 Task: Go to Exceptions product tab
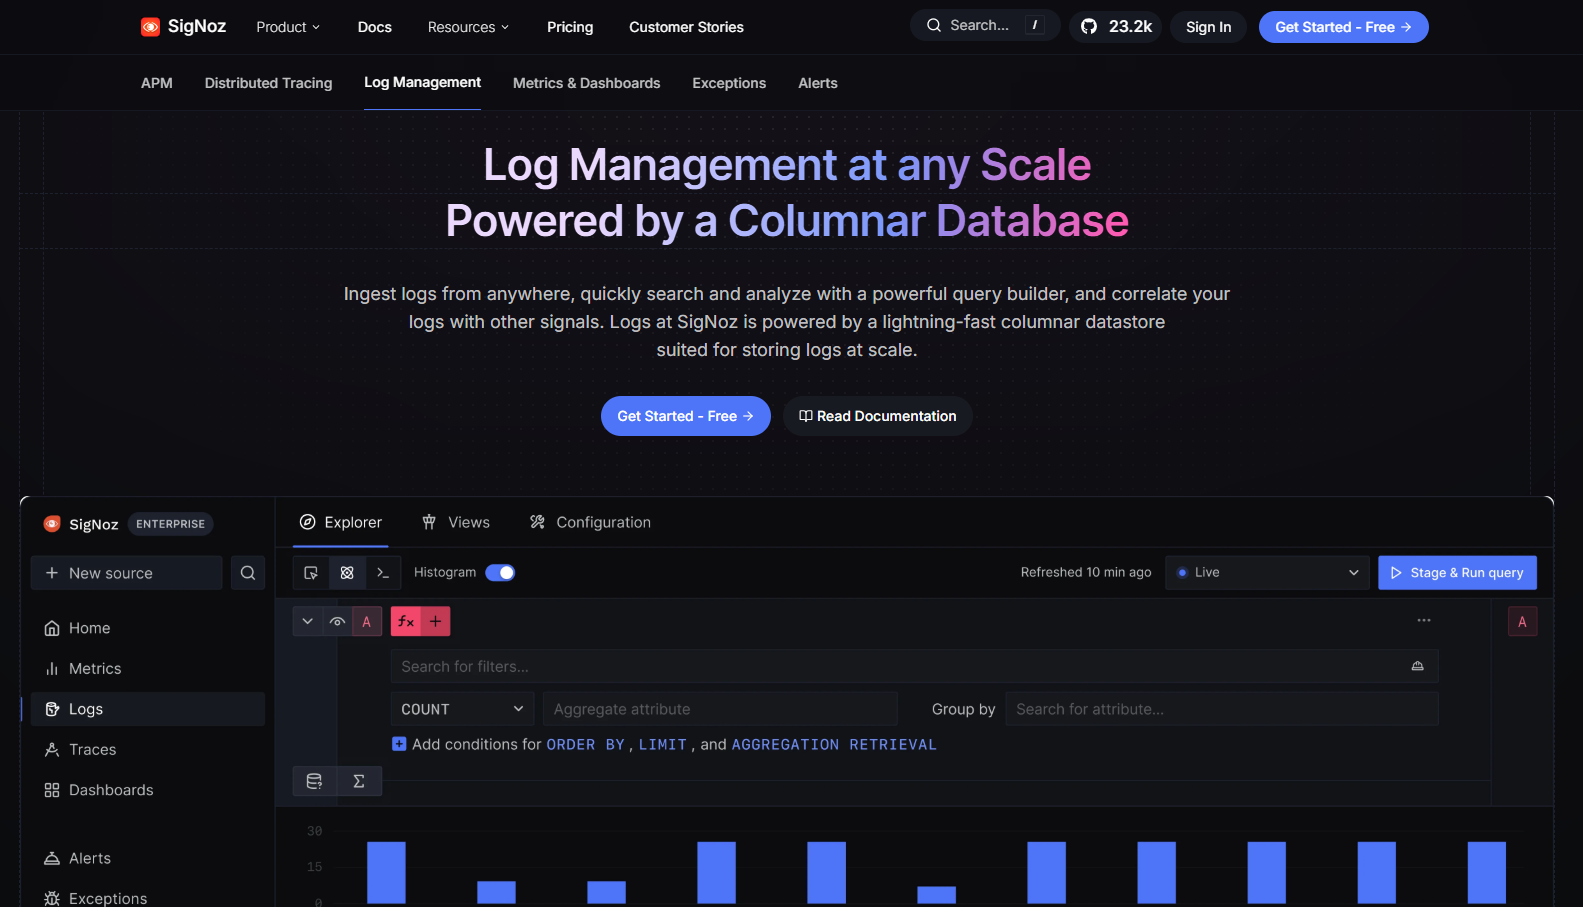pos(729,83)
